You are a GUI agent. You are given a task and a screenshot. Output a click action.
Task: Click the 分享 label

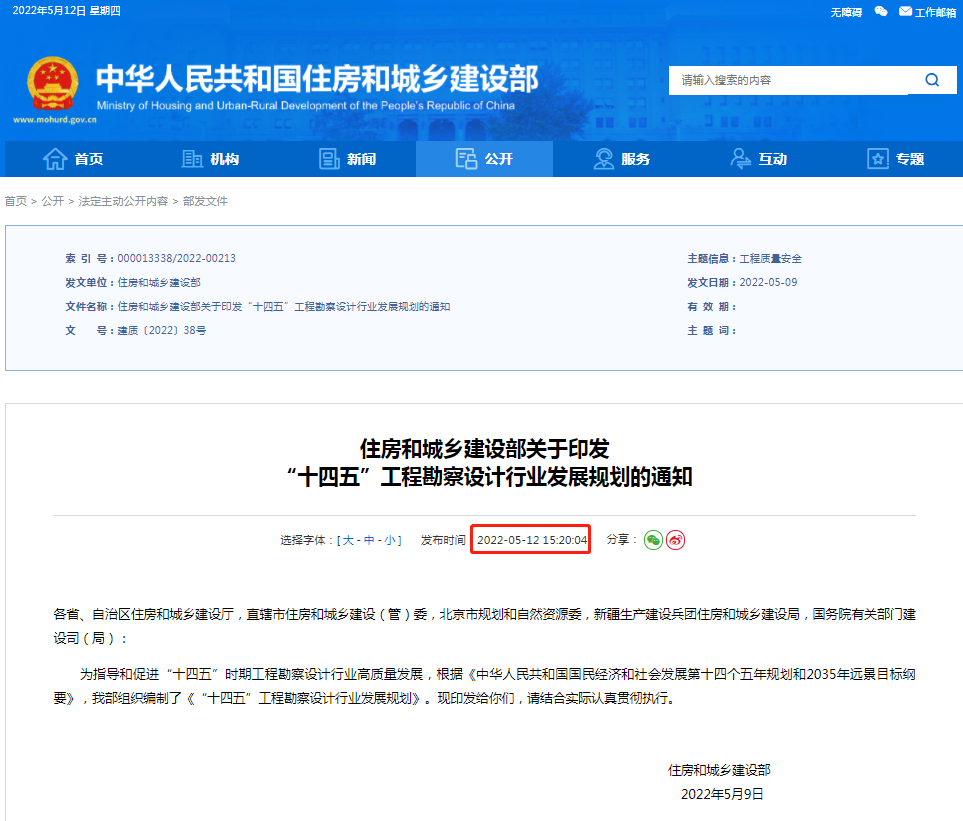coord(621,540)
